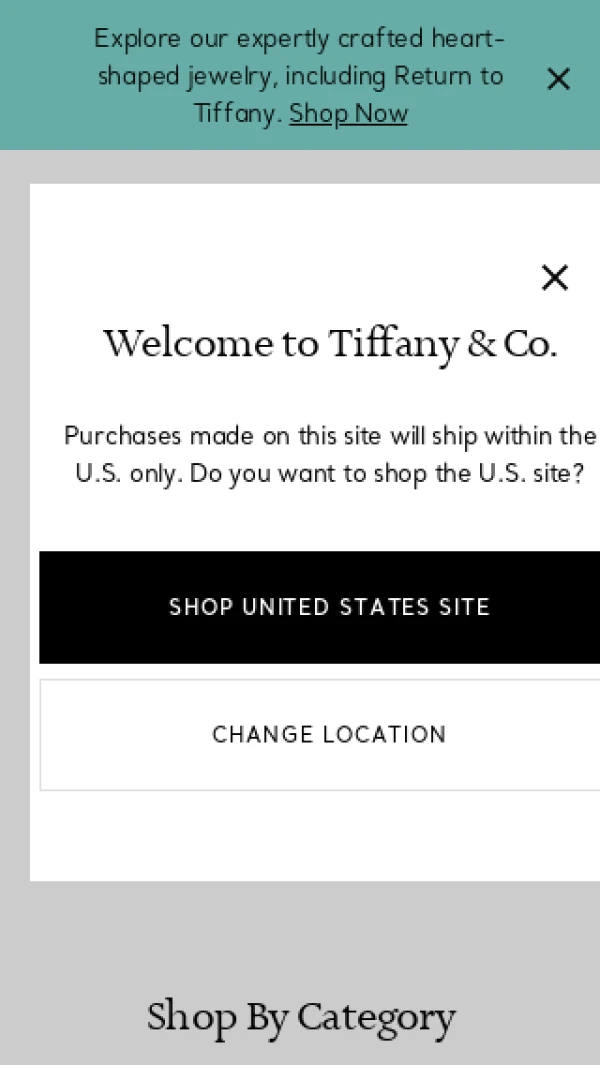This screenshot has height=1065, width=600.
Task: Click the heart-shaped jewelry banner message
Action: 299,76
